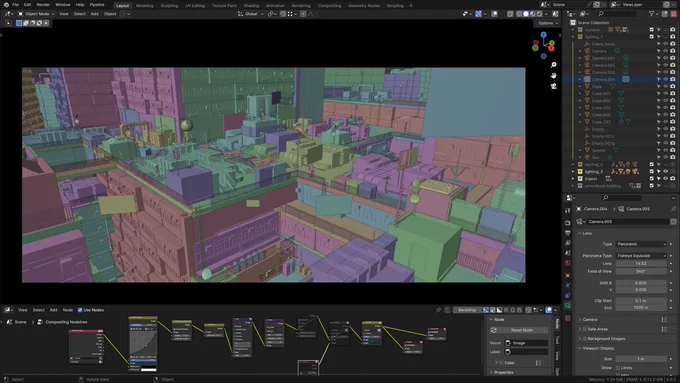Open the compositor Node menu
Image resolution: width=680 pixels, height=383 pixels.
coord(68,310)
